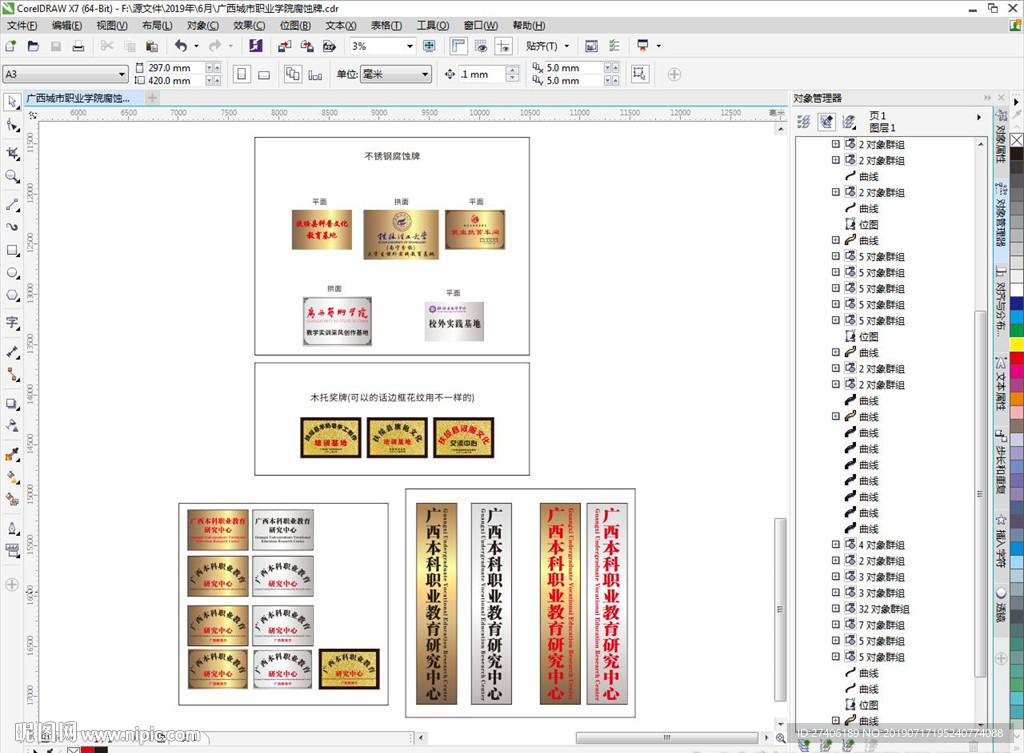
Task: Select the Rectangle tool
Action: [x=13, y=250]
